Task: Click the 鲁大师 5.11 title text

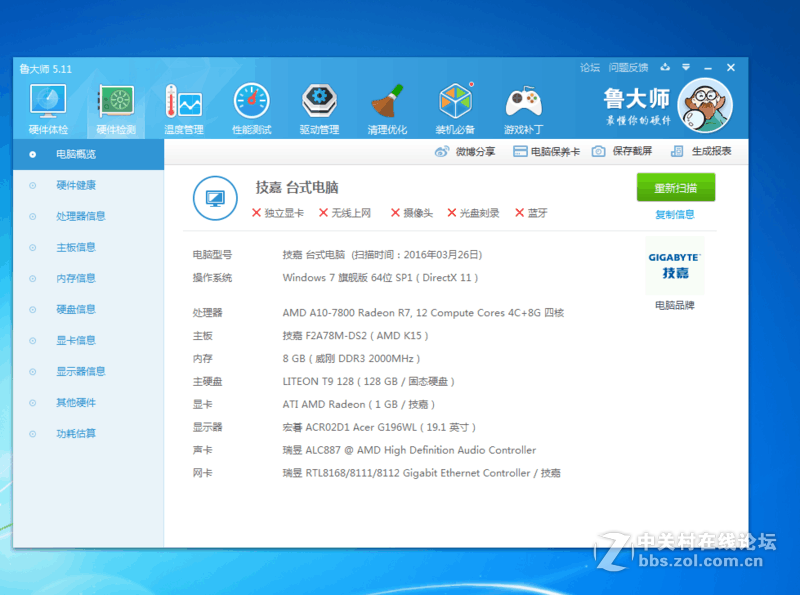Action: click(x=45, y=69)
